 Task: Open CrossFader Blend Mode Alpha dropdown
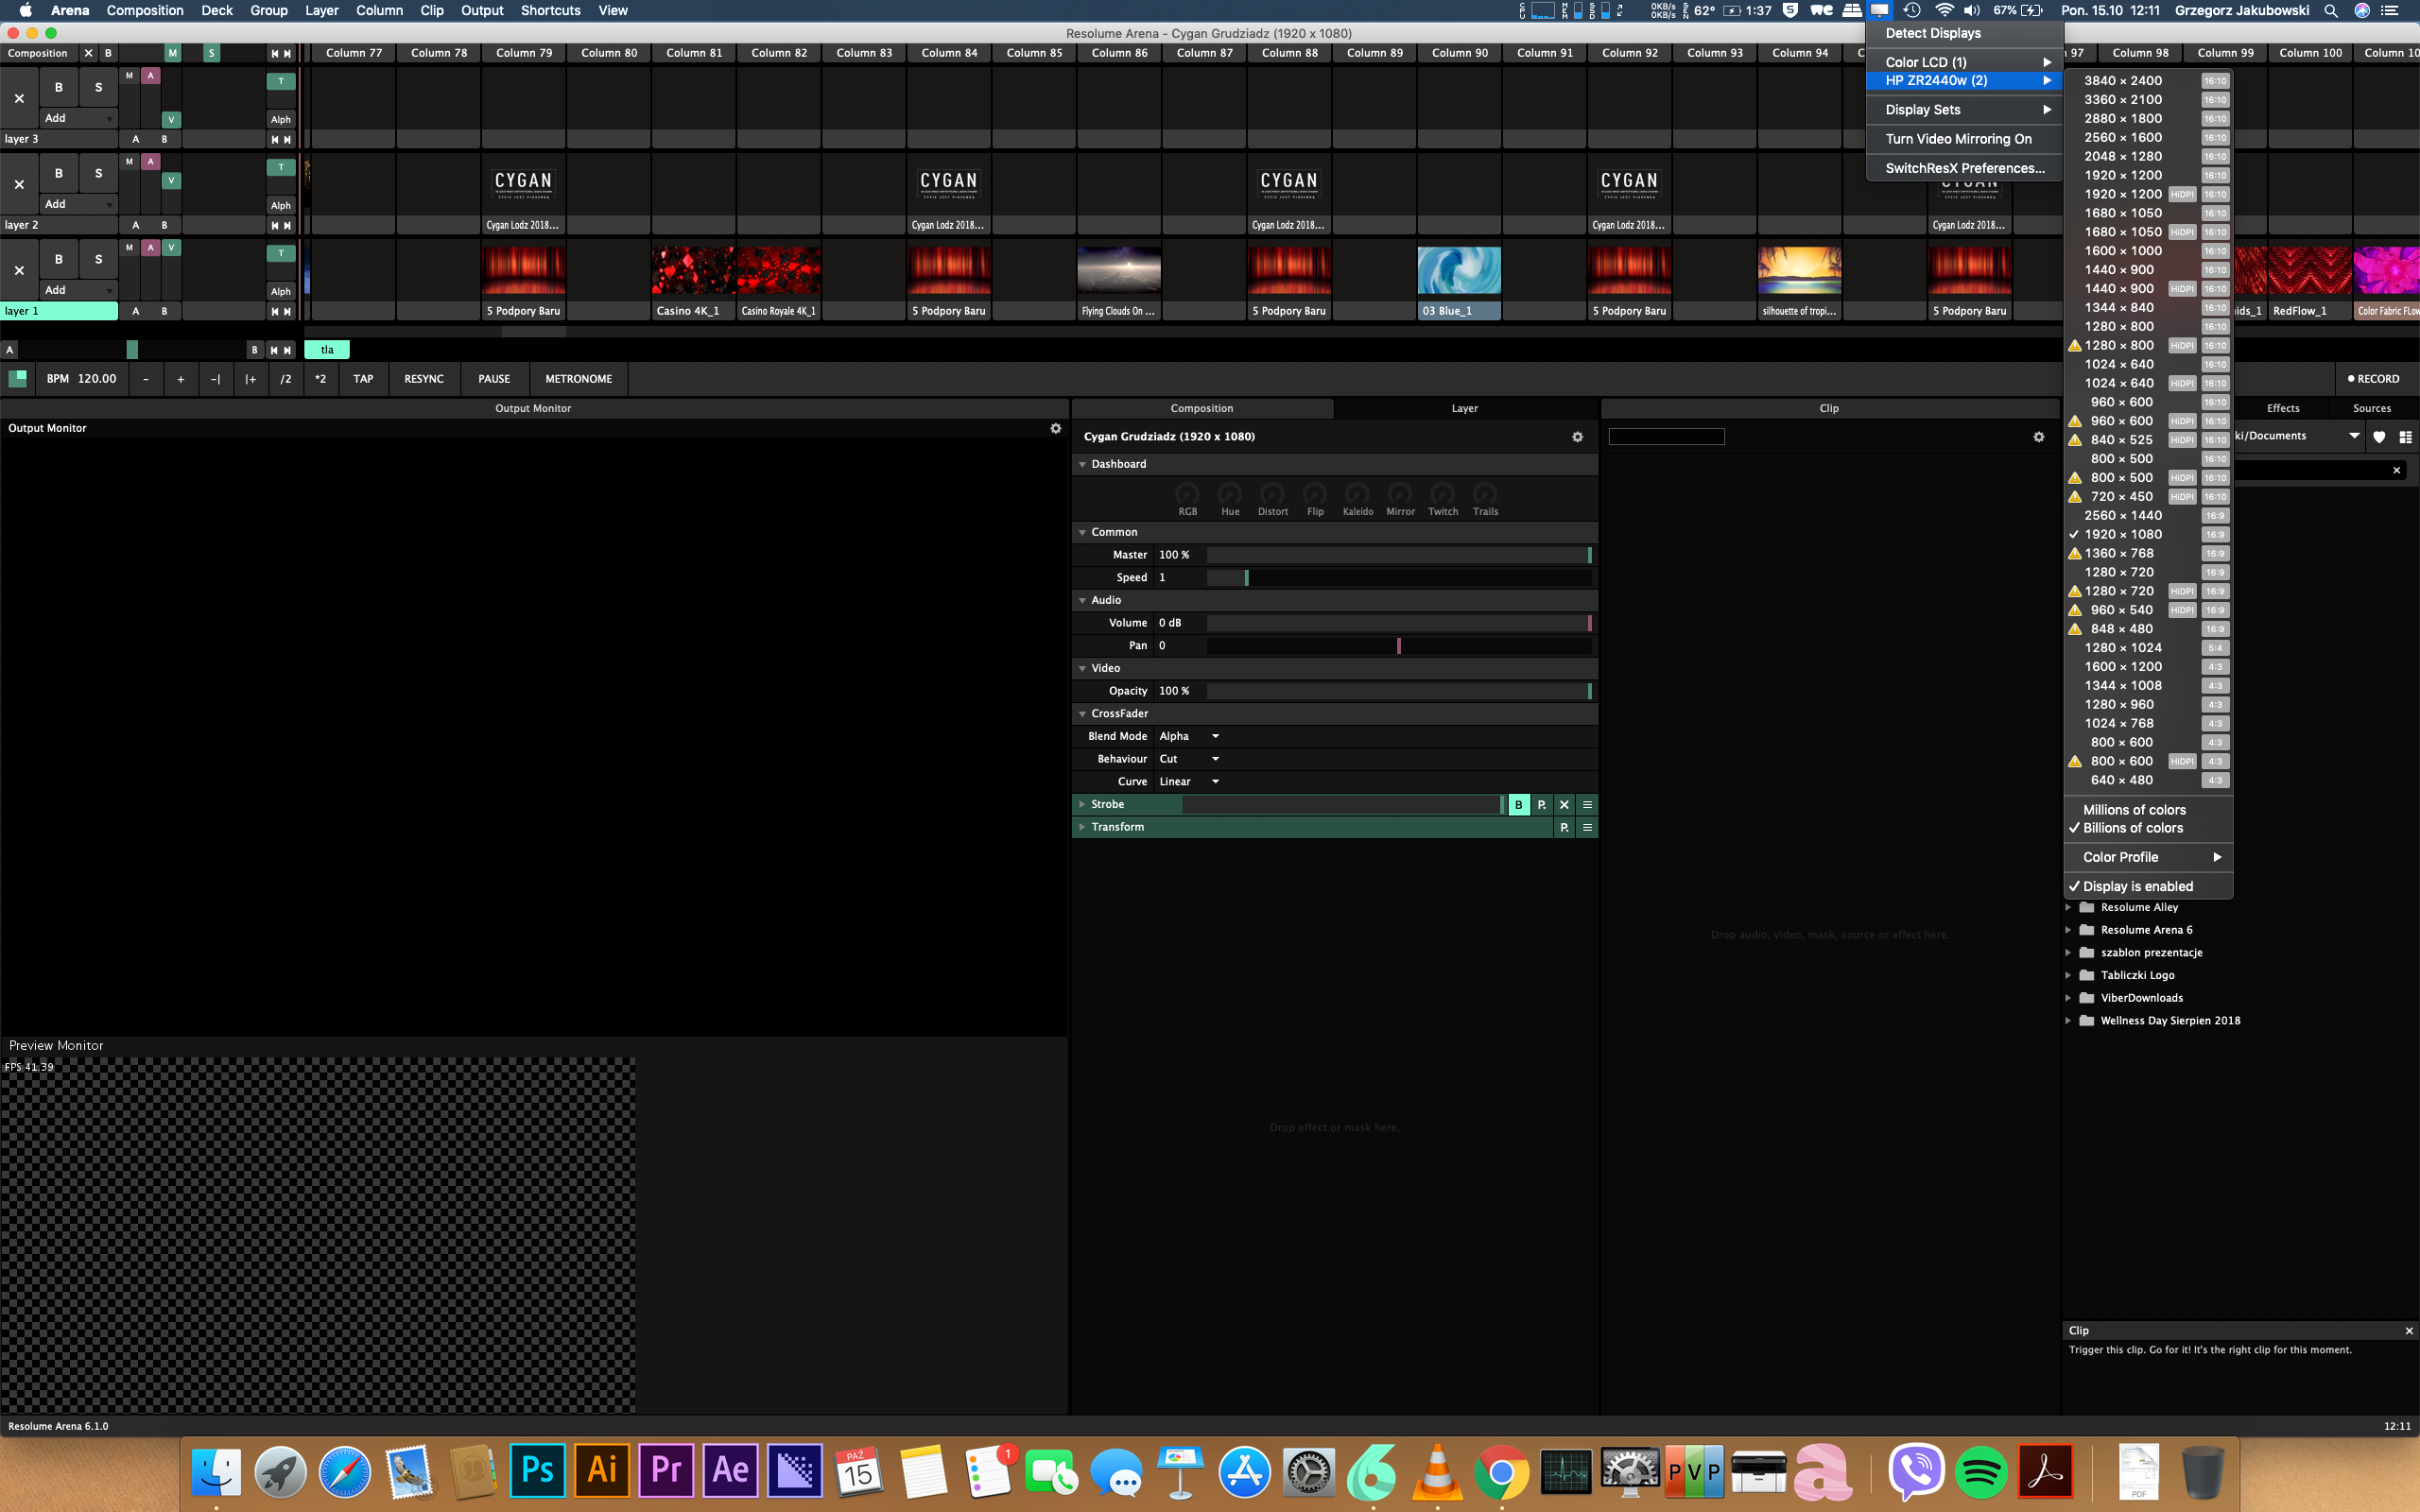pyautogui.click(x=1188, y=736)
